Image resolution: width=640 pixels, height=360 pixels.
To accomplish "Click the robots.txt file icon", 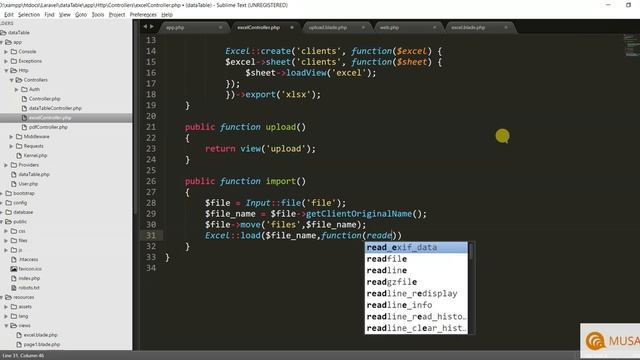I will click(x=14, y=288).
